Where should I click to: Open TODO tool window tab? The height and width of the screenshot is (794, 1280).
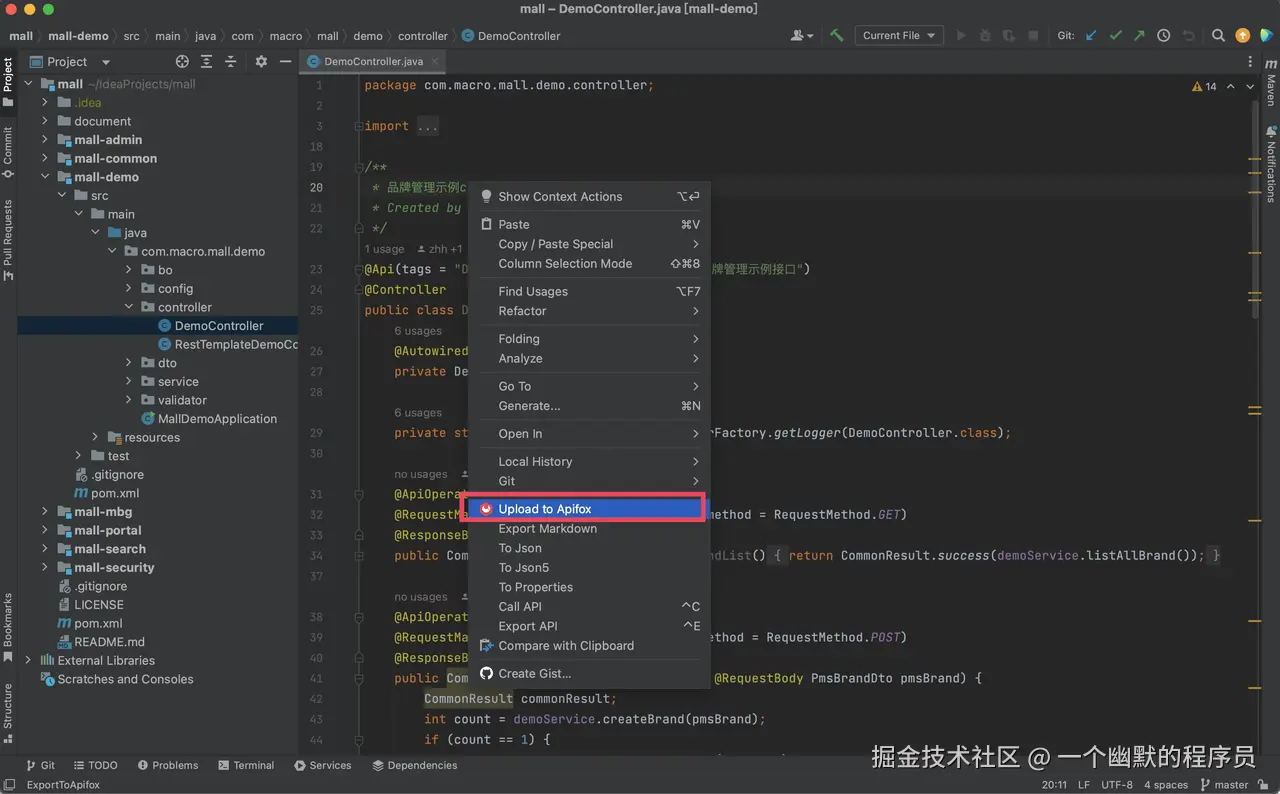pos(94,765)
